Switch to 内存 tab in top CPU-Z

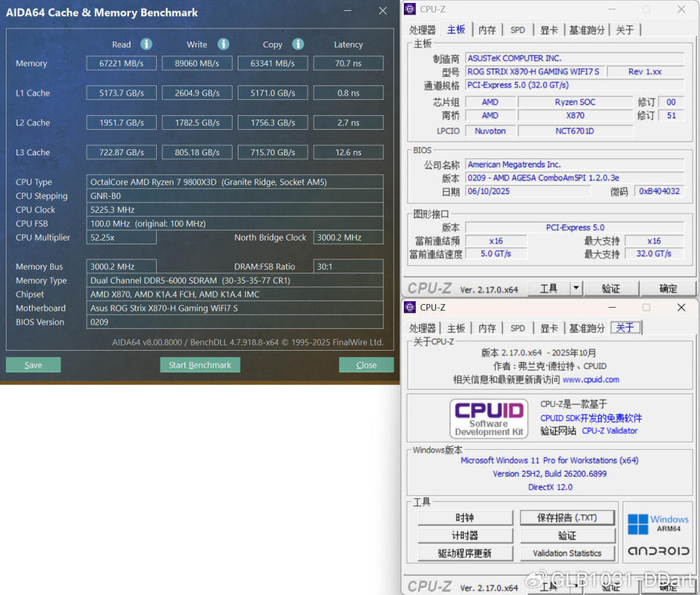487,30
